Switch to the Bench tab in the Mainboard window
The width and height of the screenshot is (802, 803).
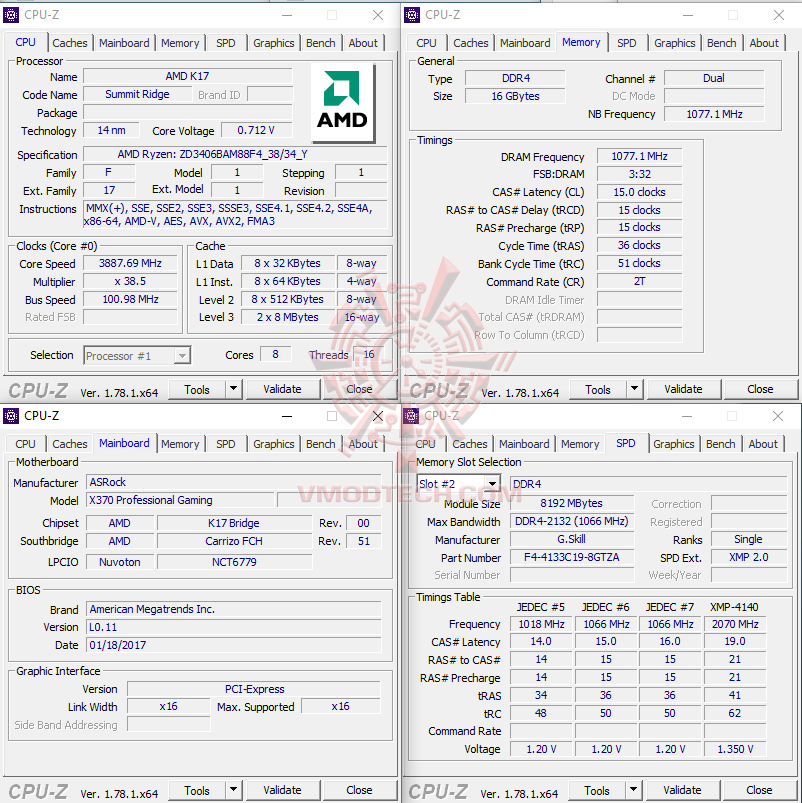[x=320, y=443]
